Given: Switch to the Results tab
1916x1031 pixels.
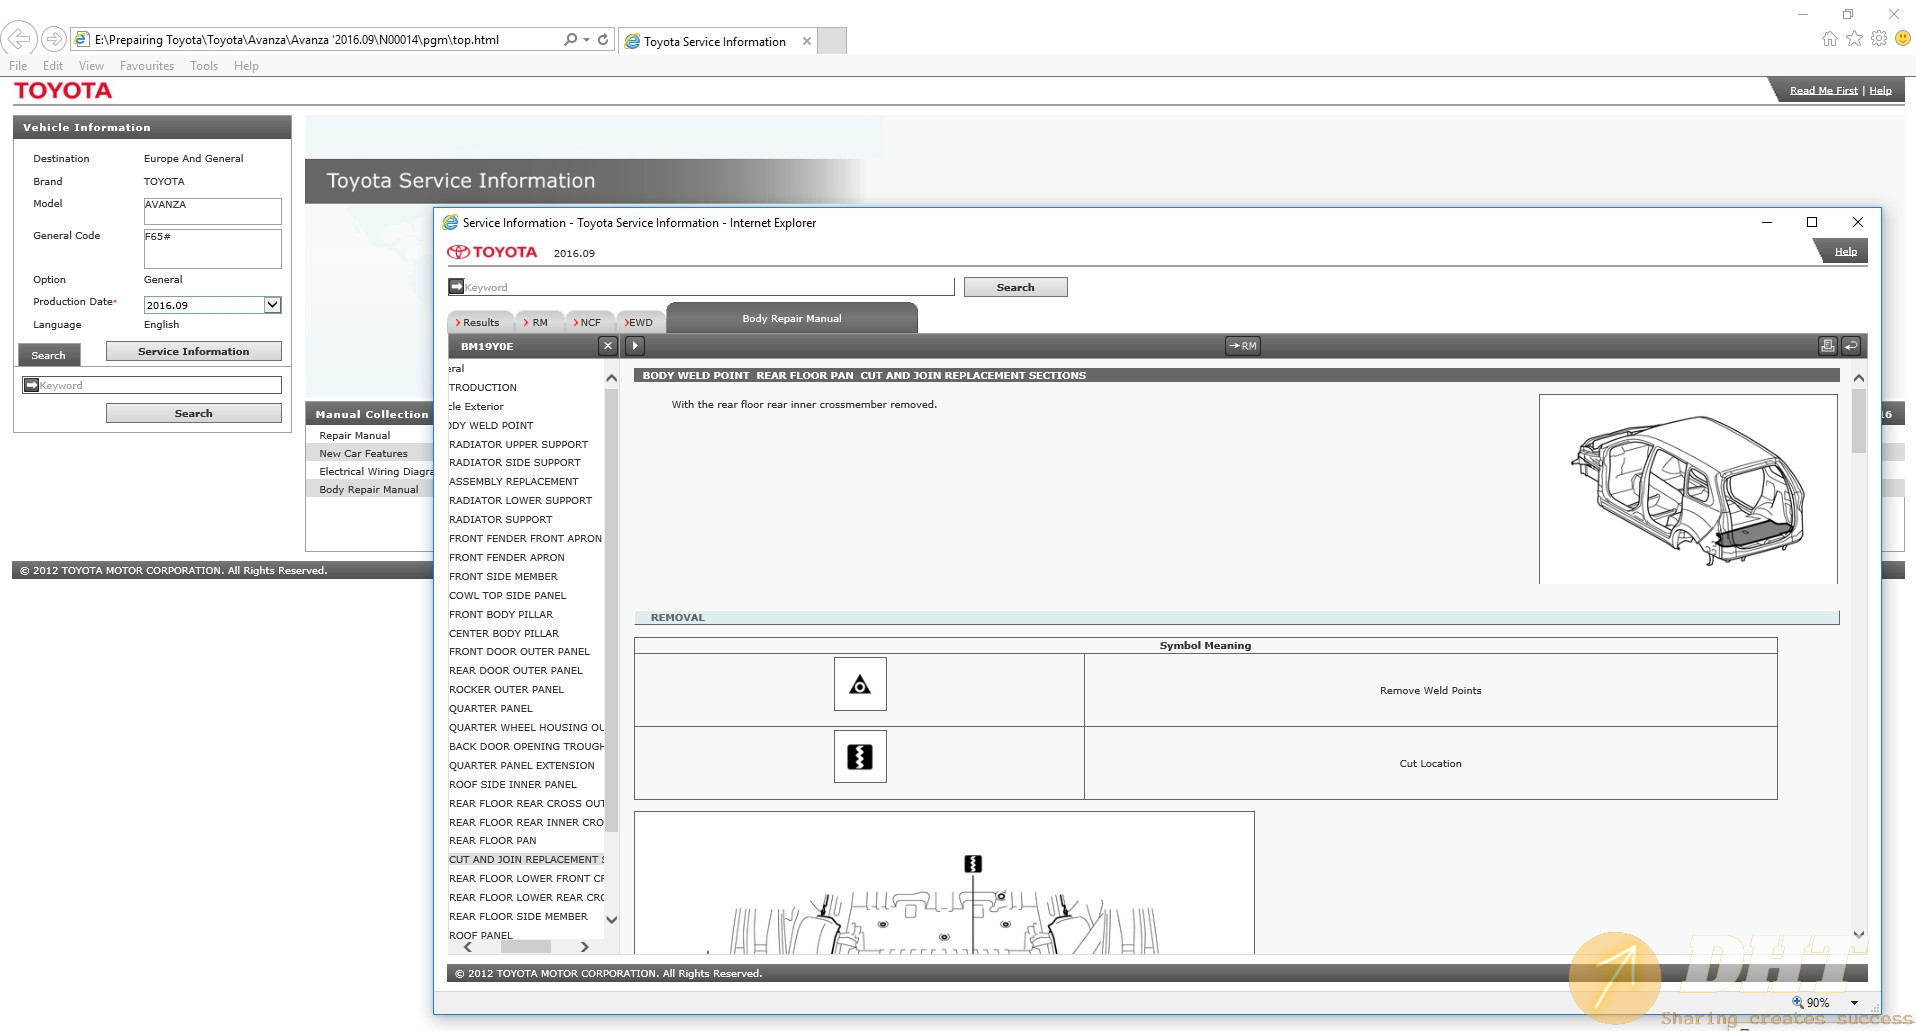Looking at the screenshot, I should (478, 322).
